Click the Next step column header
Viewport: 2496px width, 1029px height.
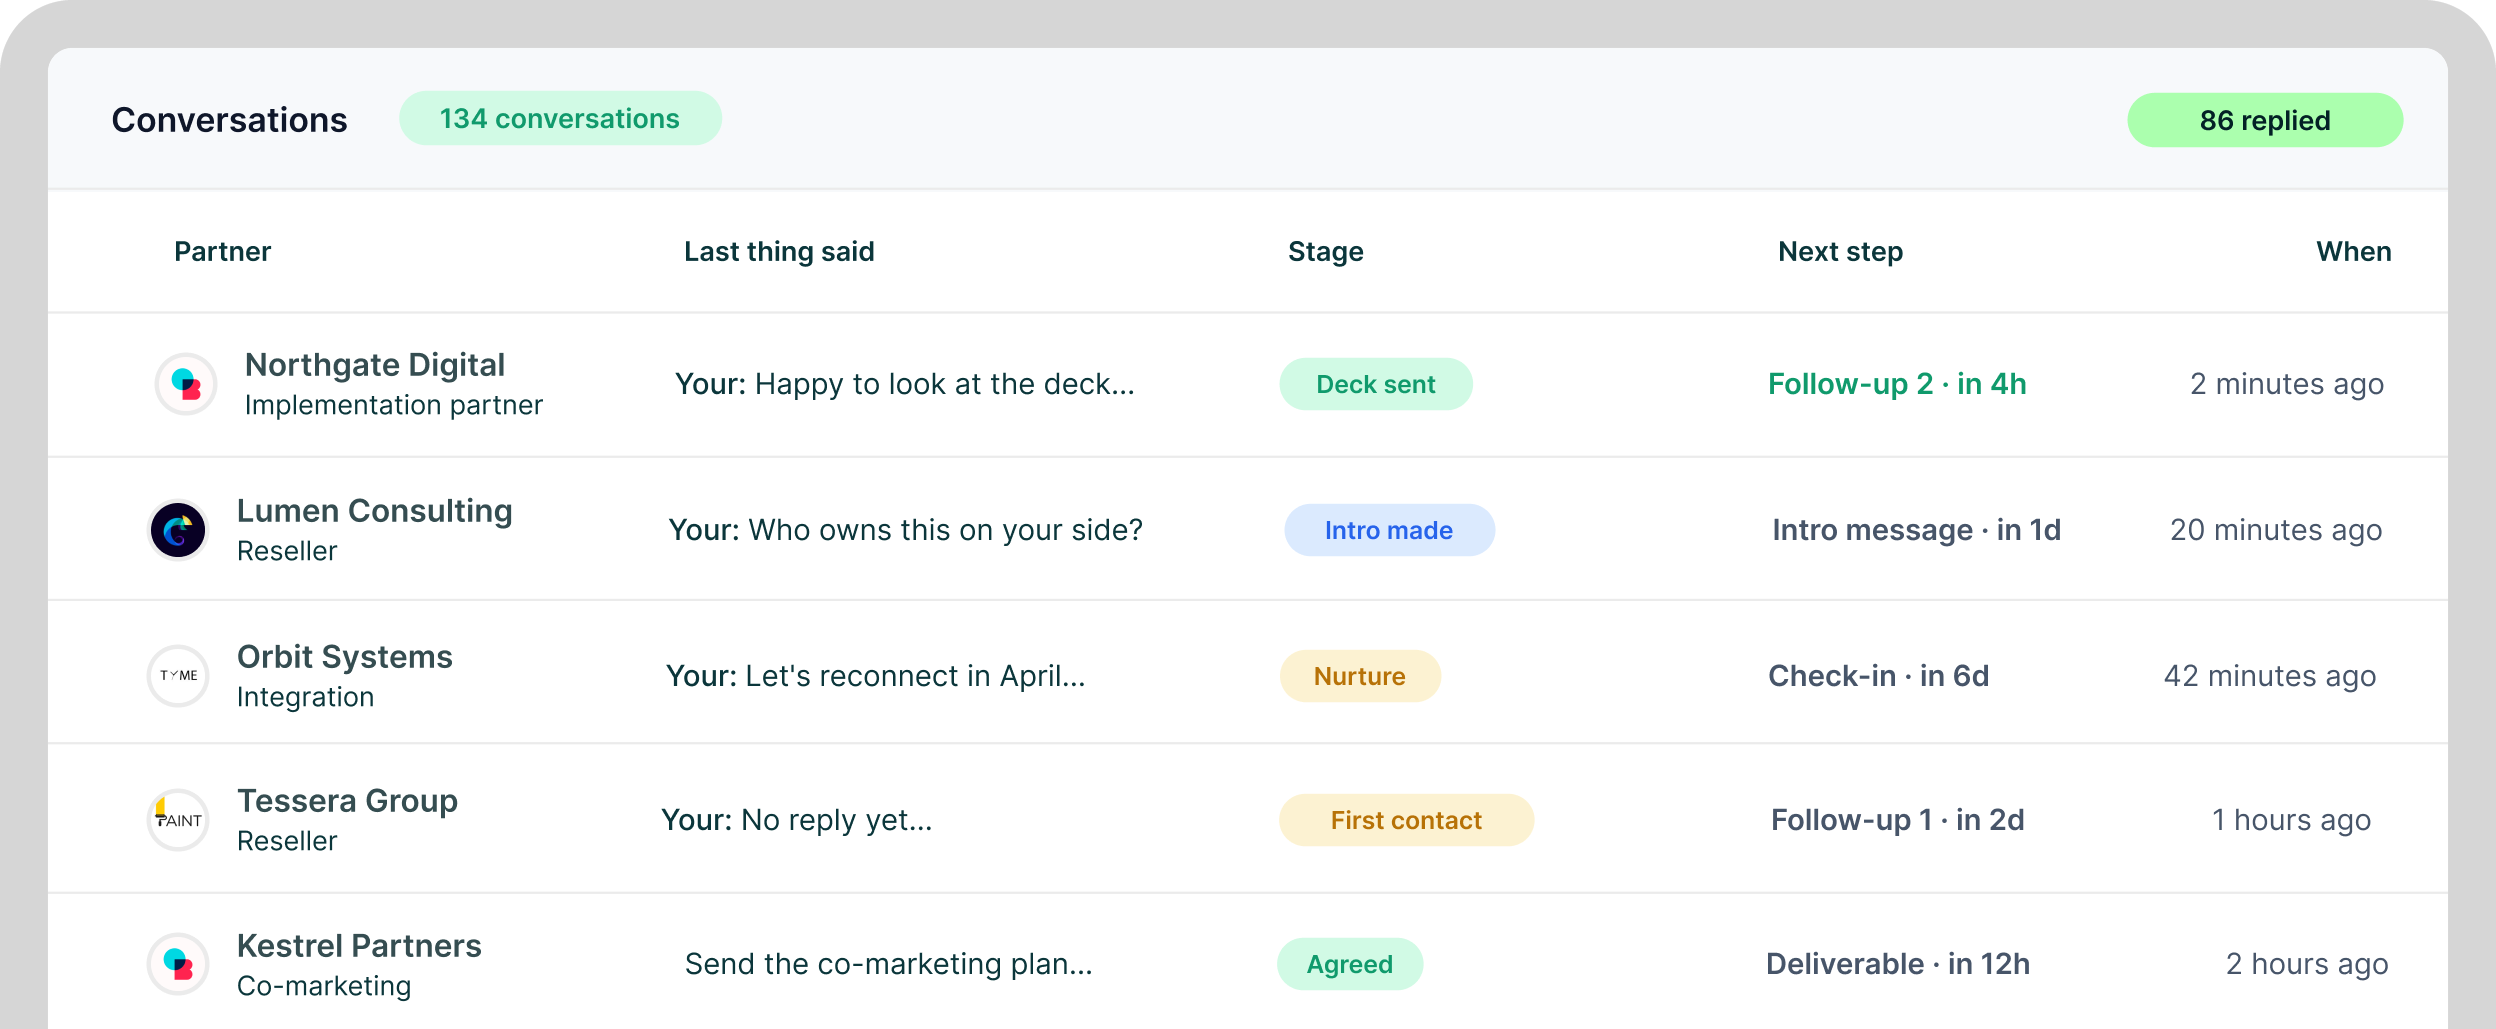coord(1840,251)
